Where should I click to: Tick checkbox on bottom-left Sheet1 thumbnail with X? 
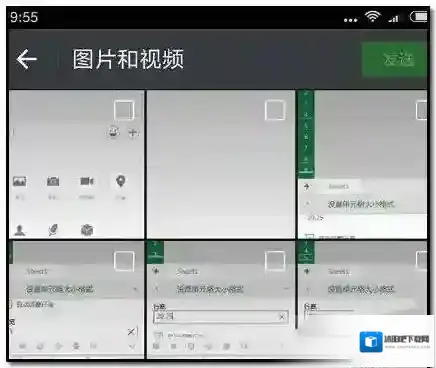[124, 261]
